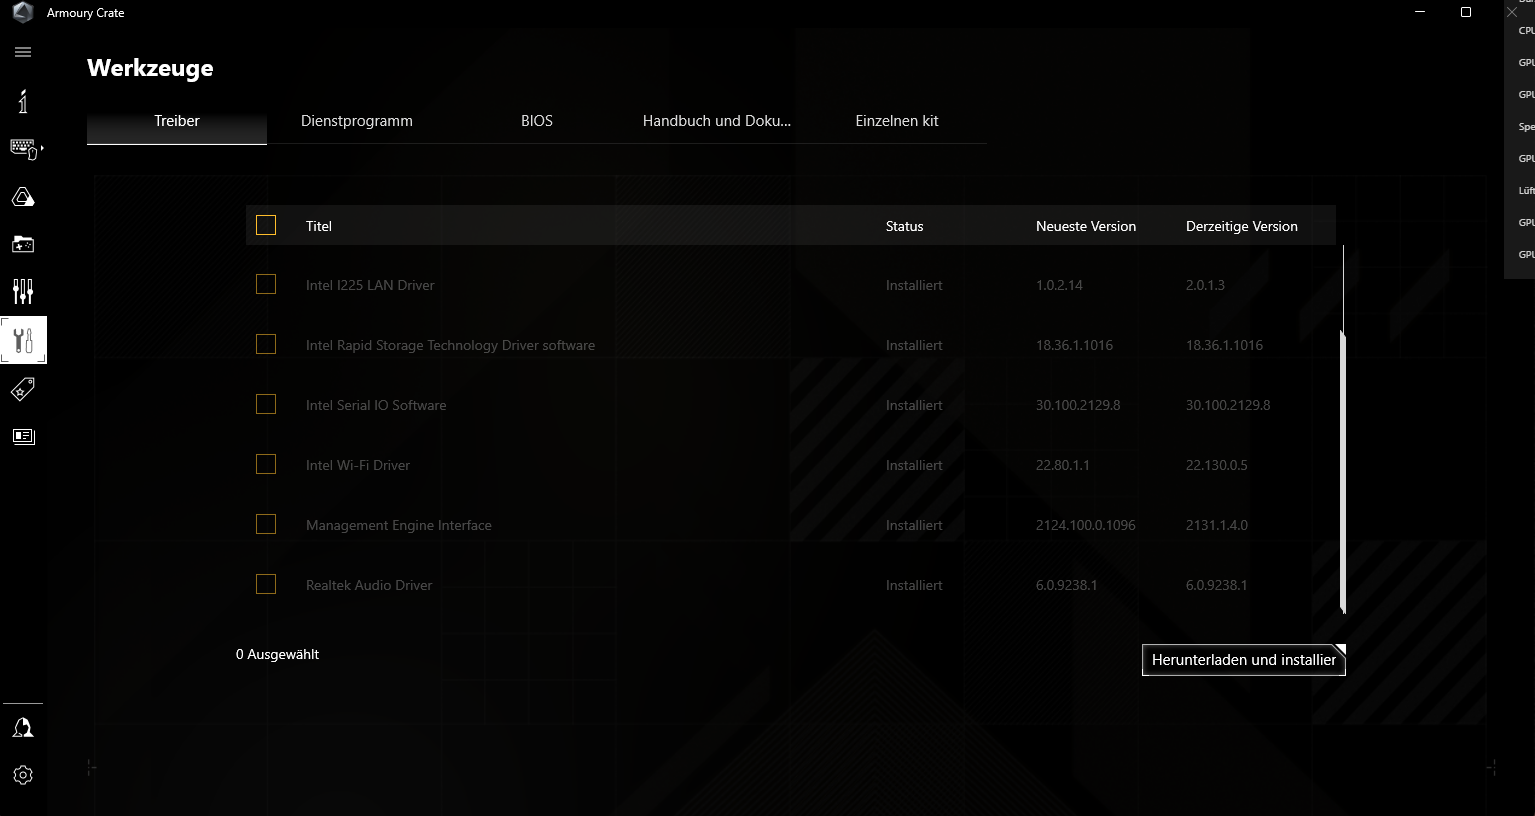The image size is (1535, 816).
Task: Open the Home dashboard info icon
Action: (x=23, y=101)
